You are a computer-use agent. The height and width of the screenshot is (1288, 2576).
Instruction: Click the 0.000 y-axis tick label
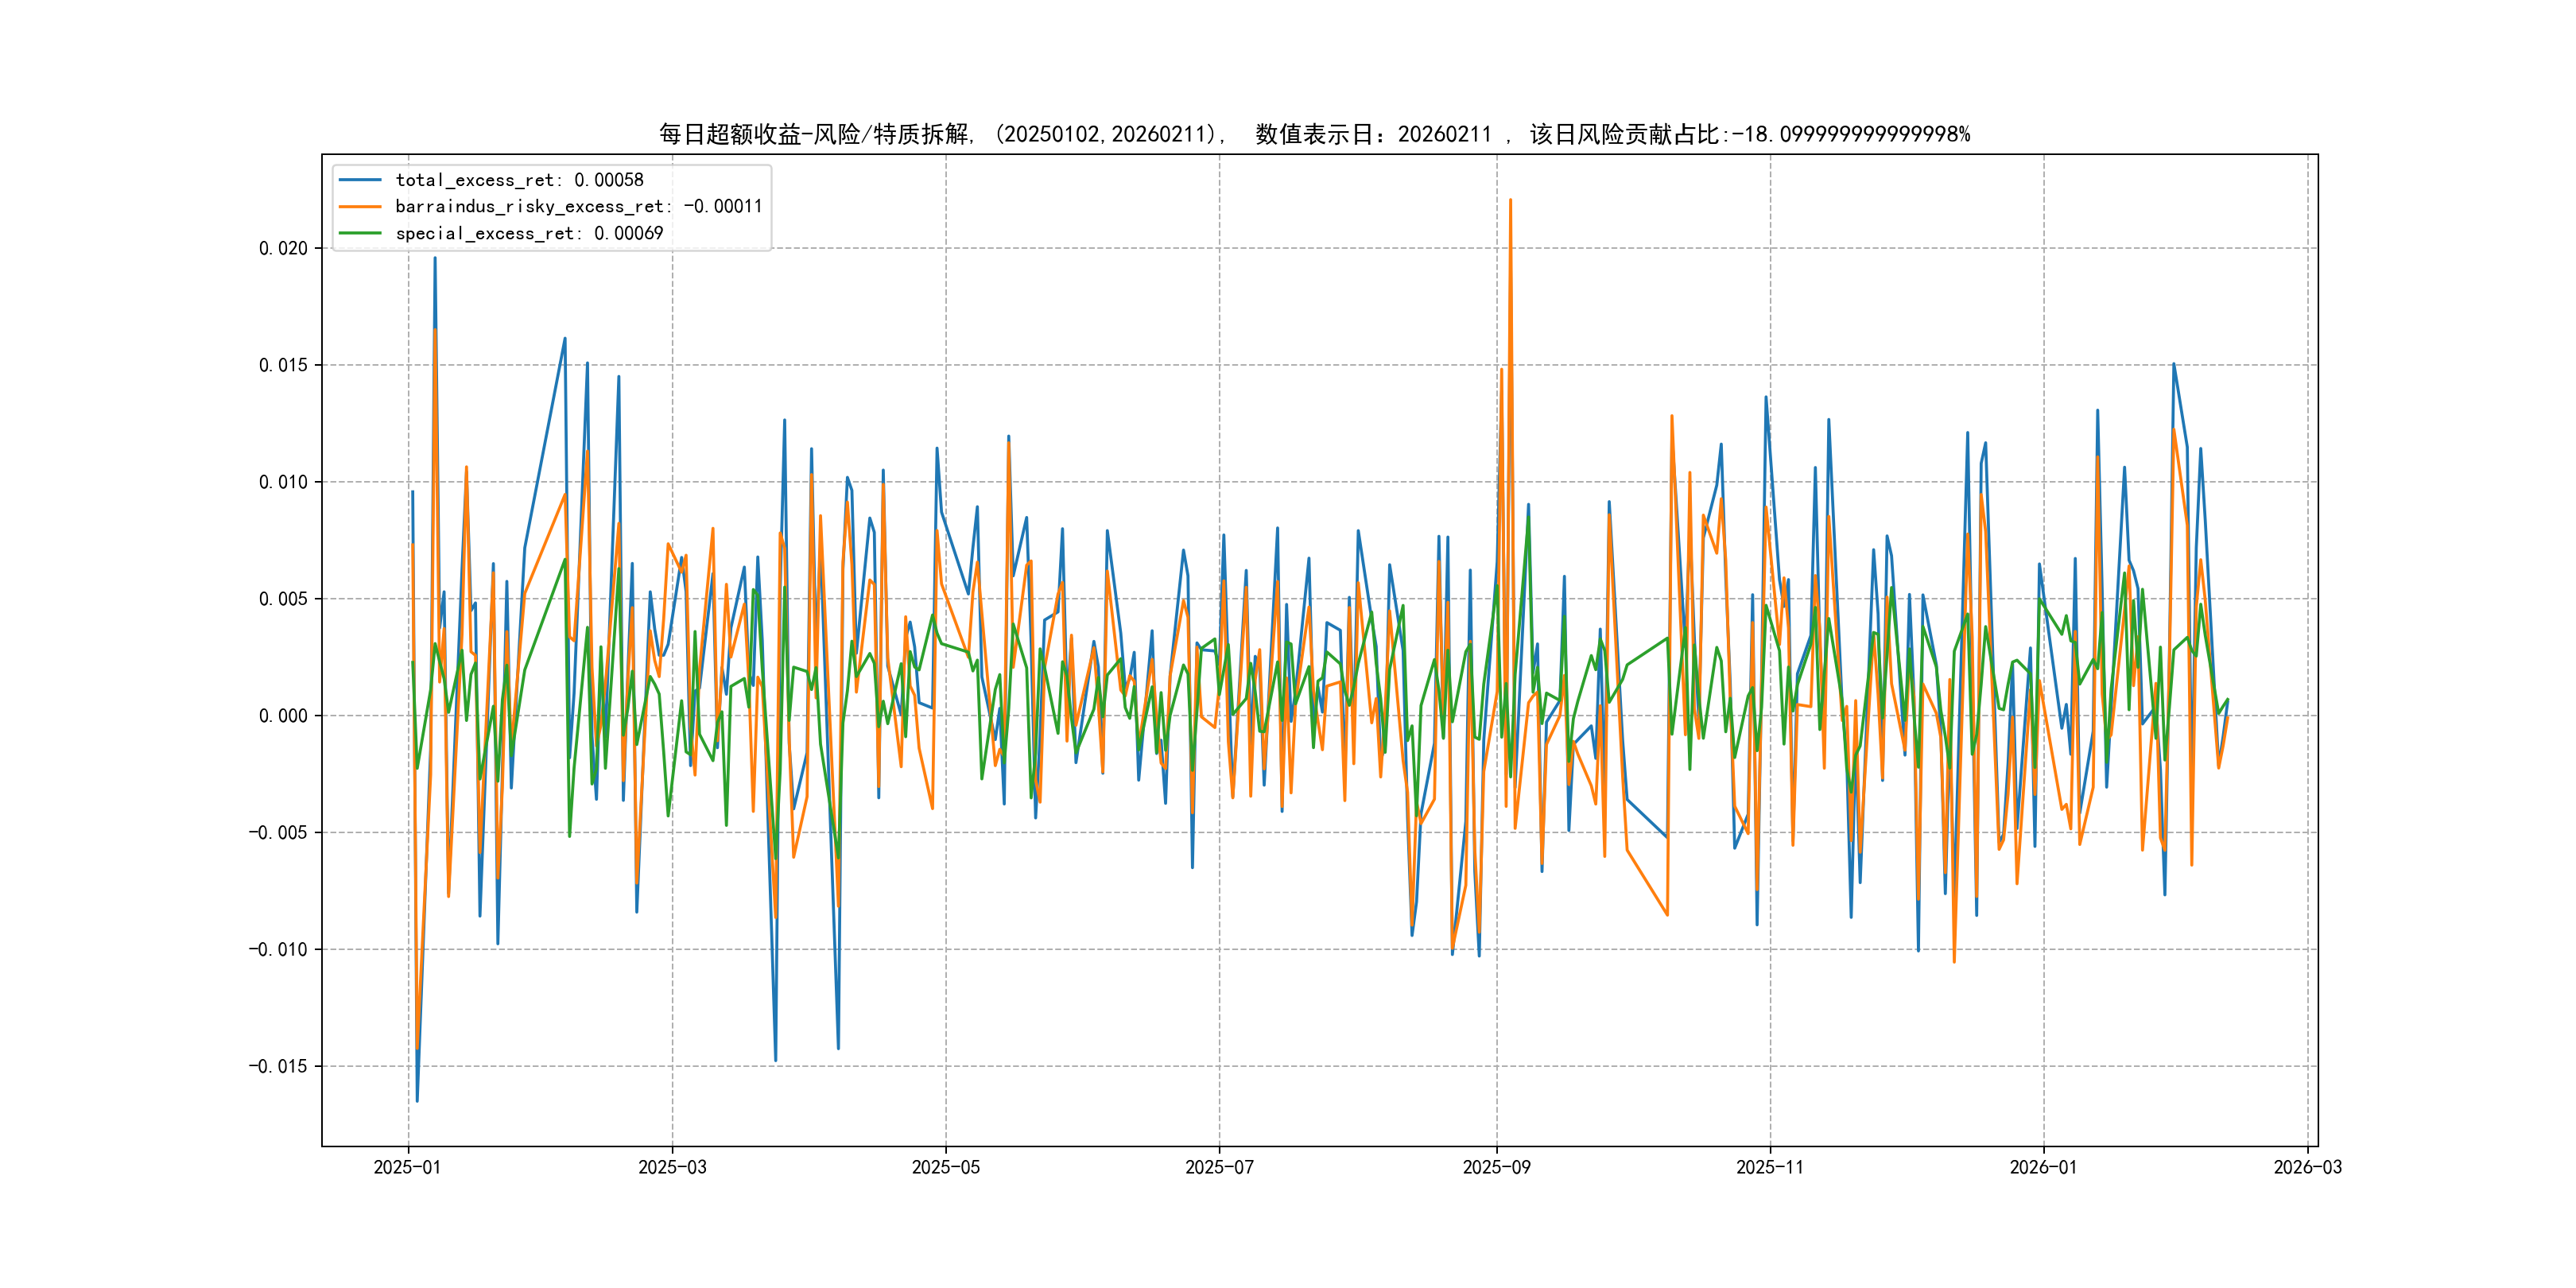[283, 716]
